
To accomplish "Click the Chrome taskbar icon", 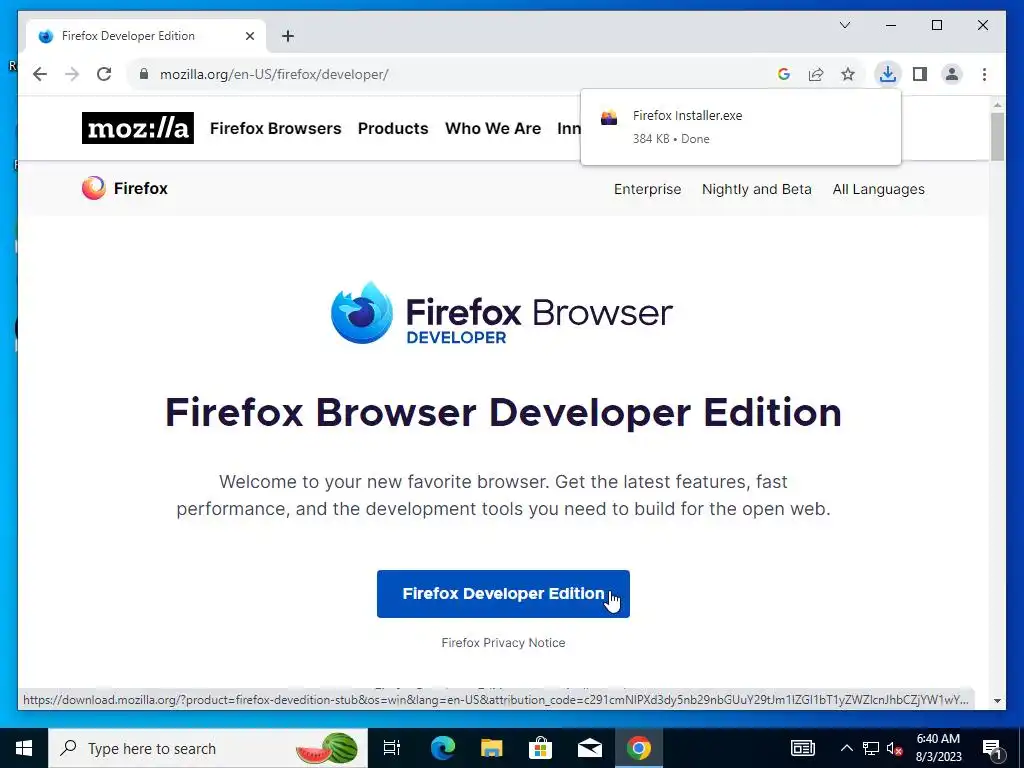I will [x=639, y=748].
